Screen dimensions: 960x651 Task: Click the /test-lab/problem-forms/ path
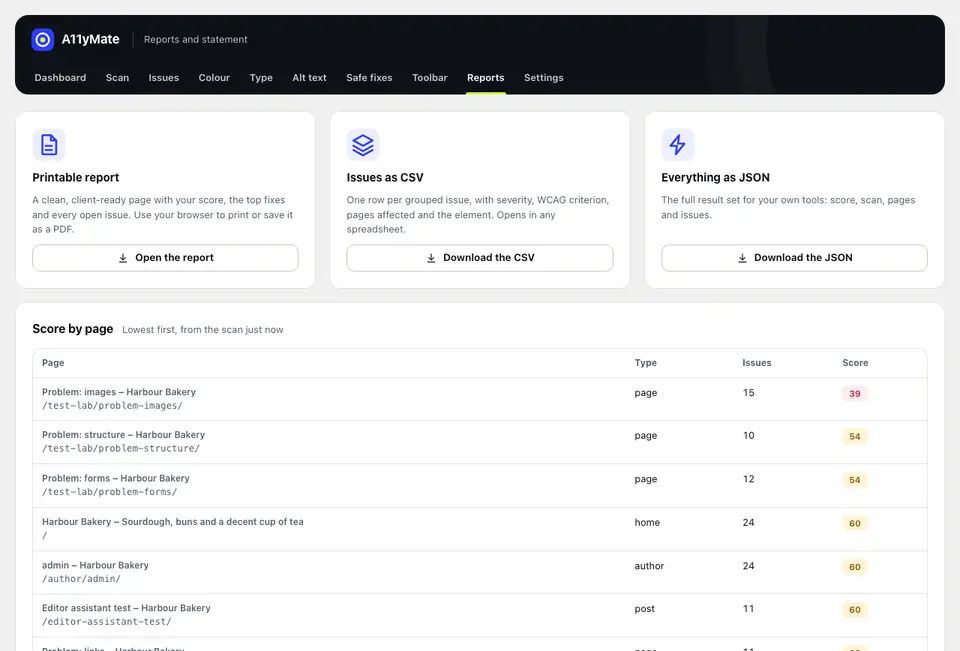coord(110,492)
